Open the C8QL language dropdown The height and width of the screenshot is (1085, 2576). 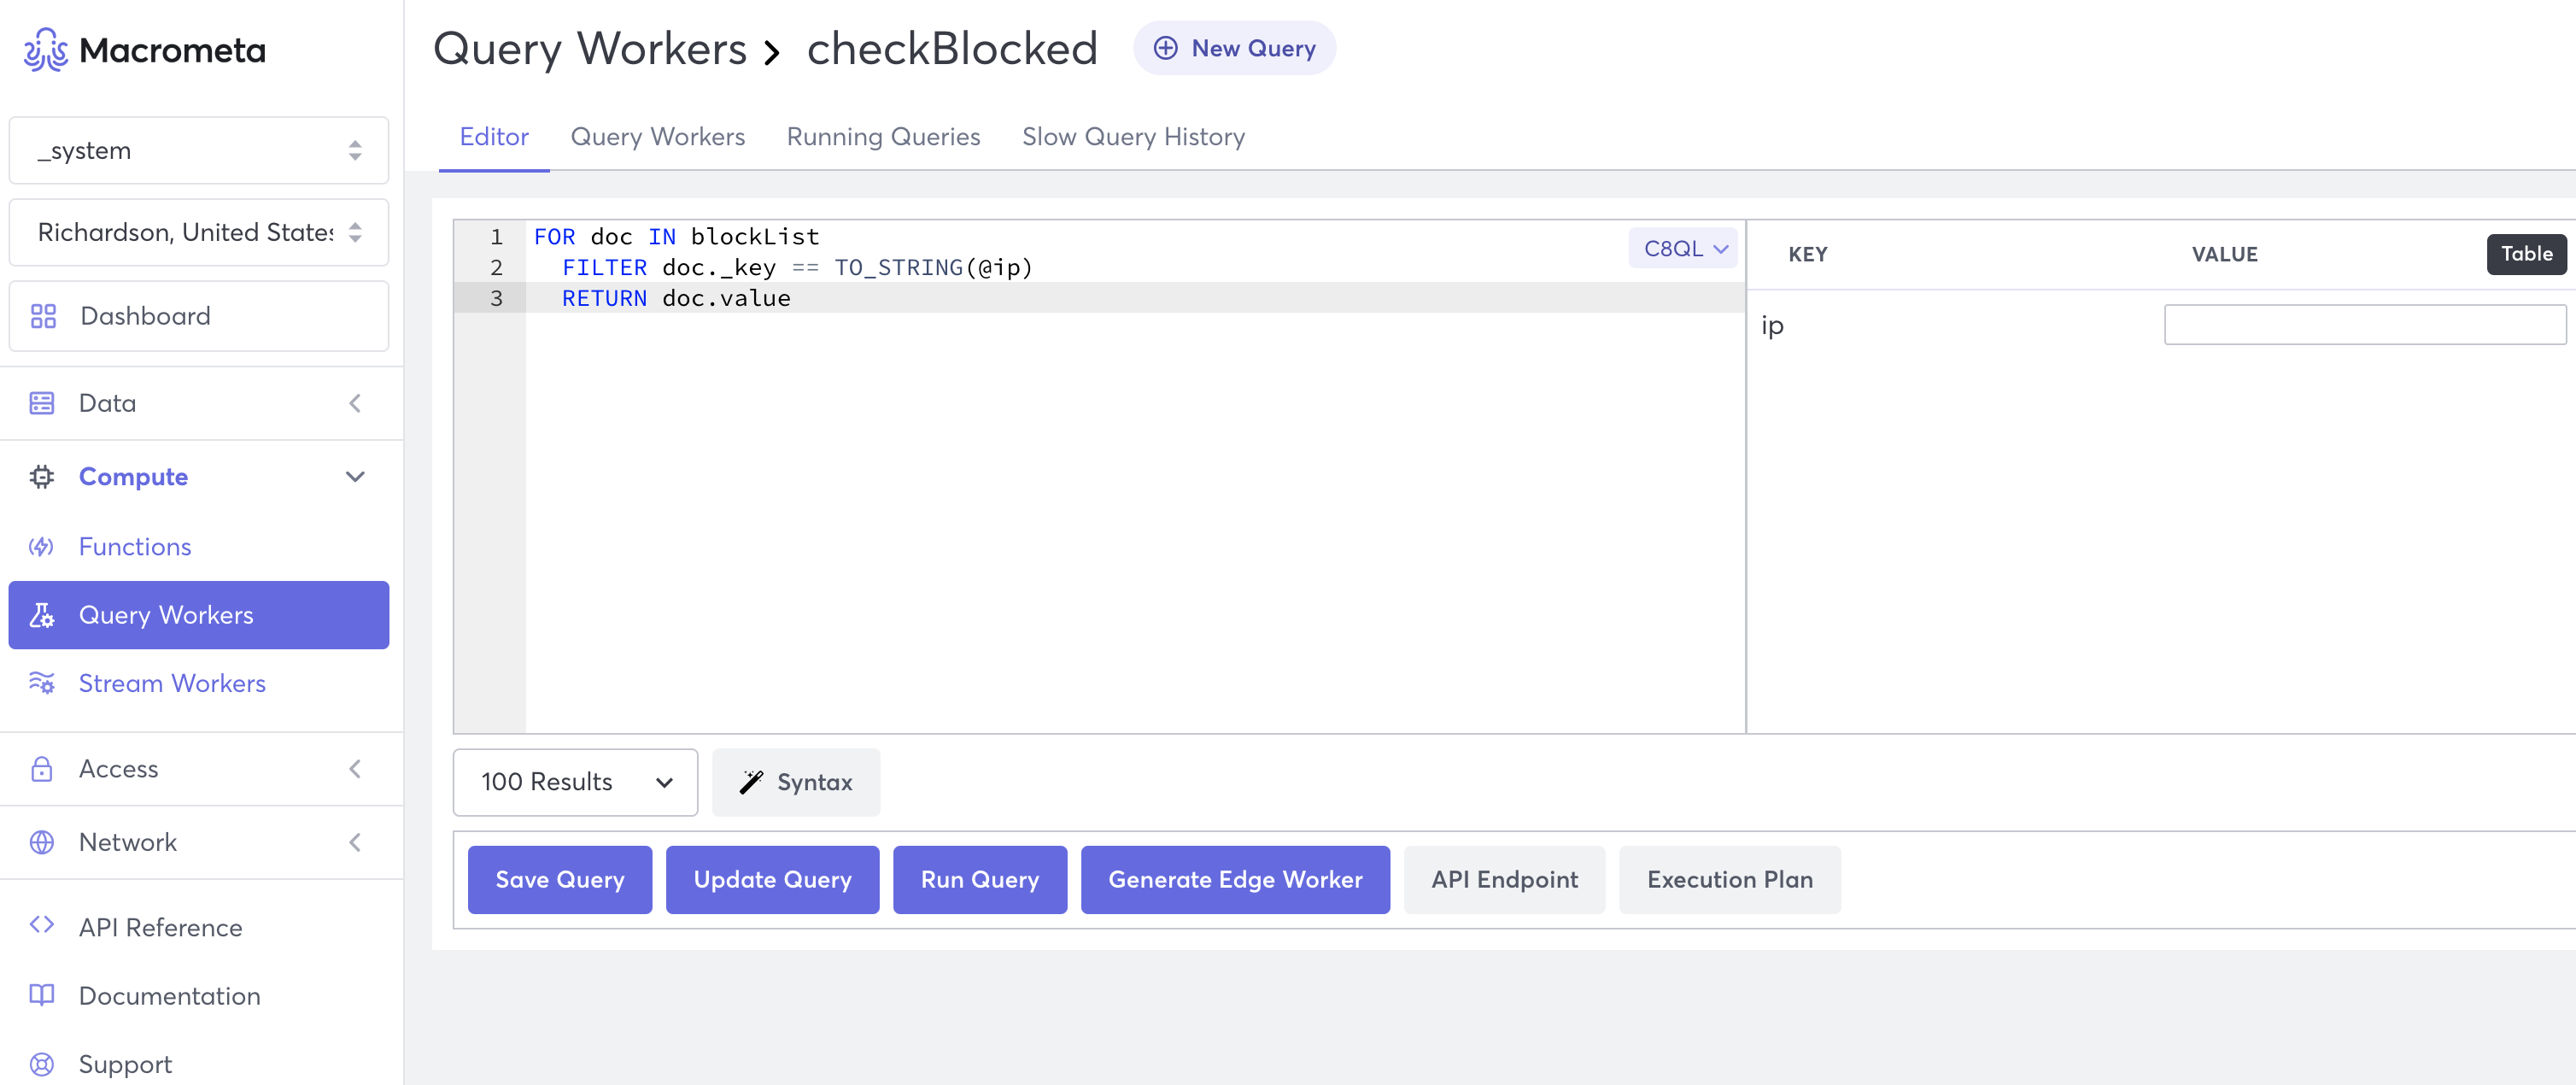click(1684, 249)
